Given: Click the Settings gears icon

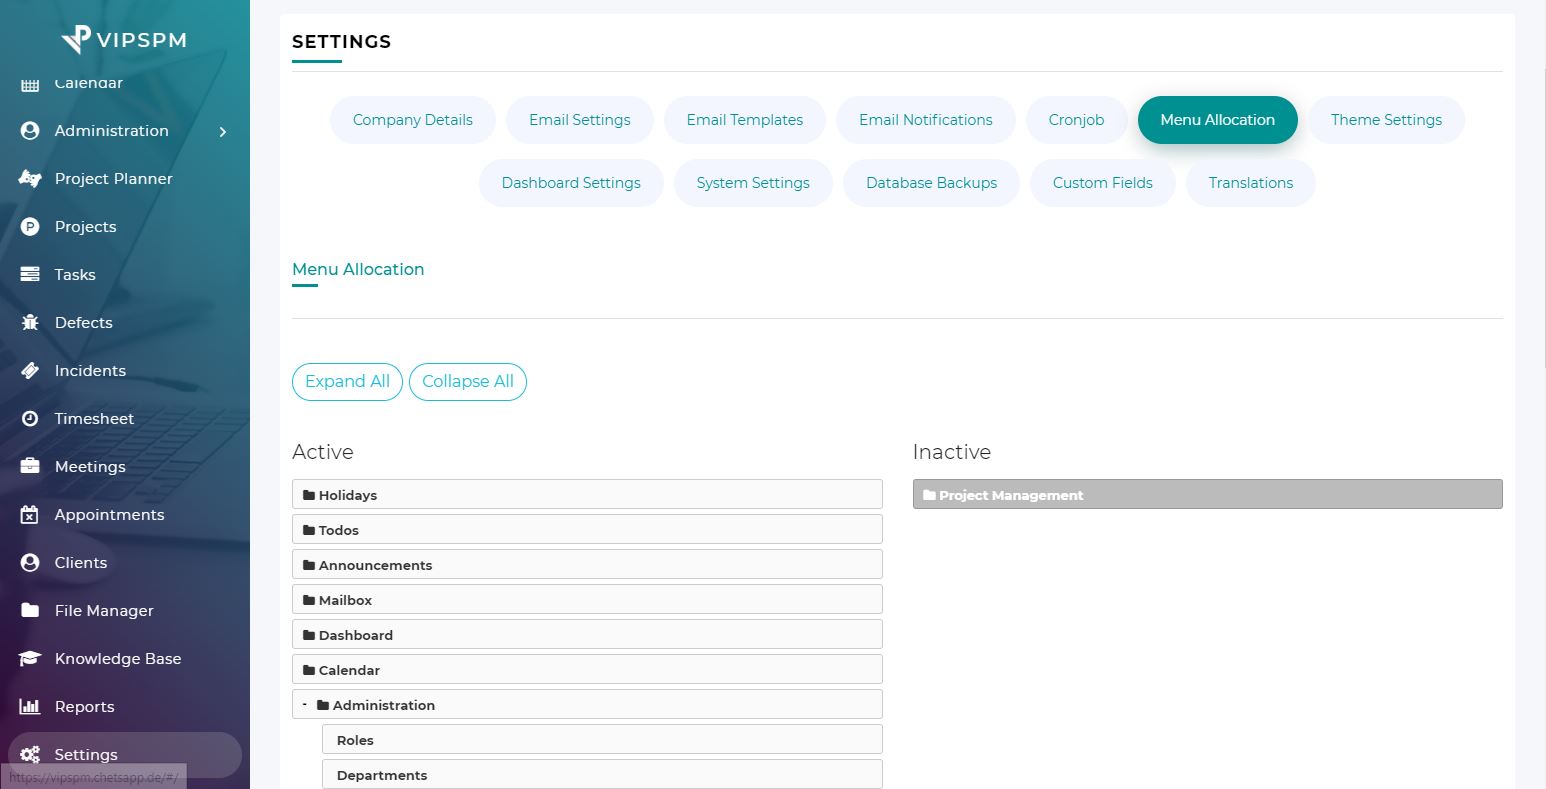Looking at the screenshot, I should click(30, 755).
